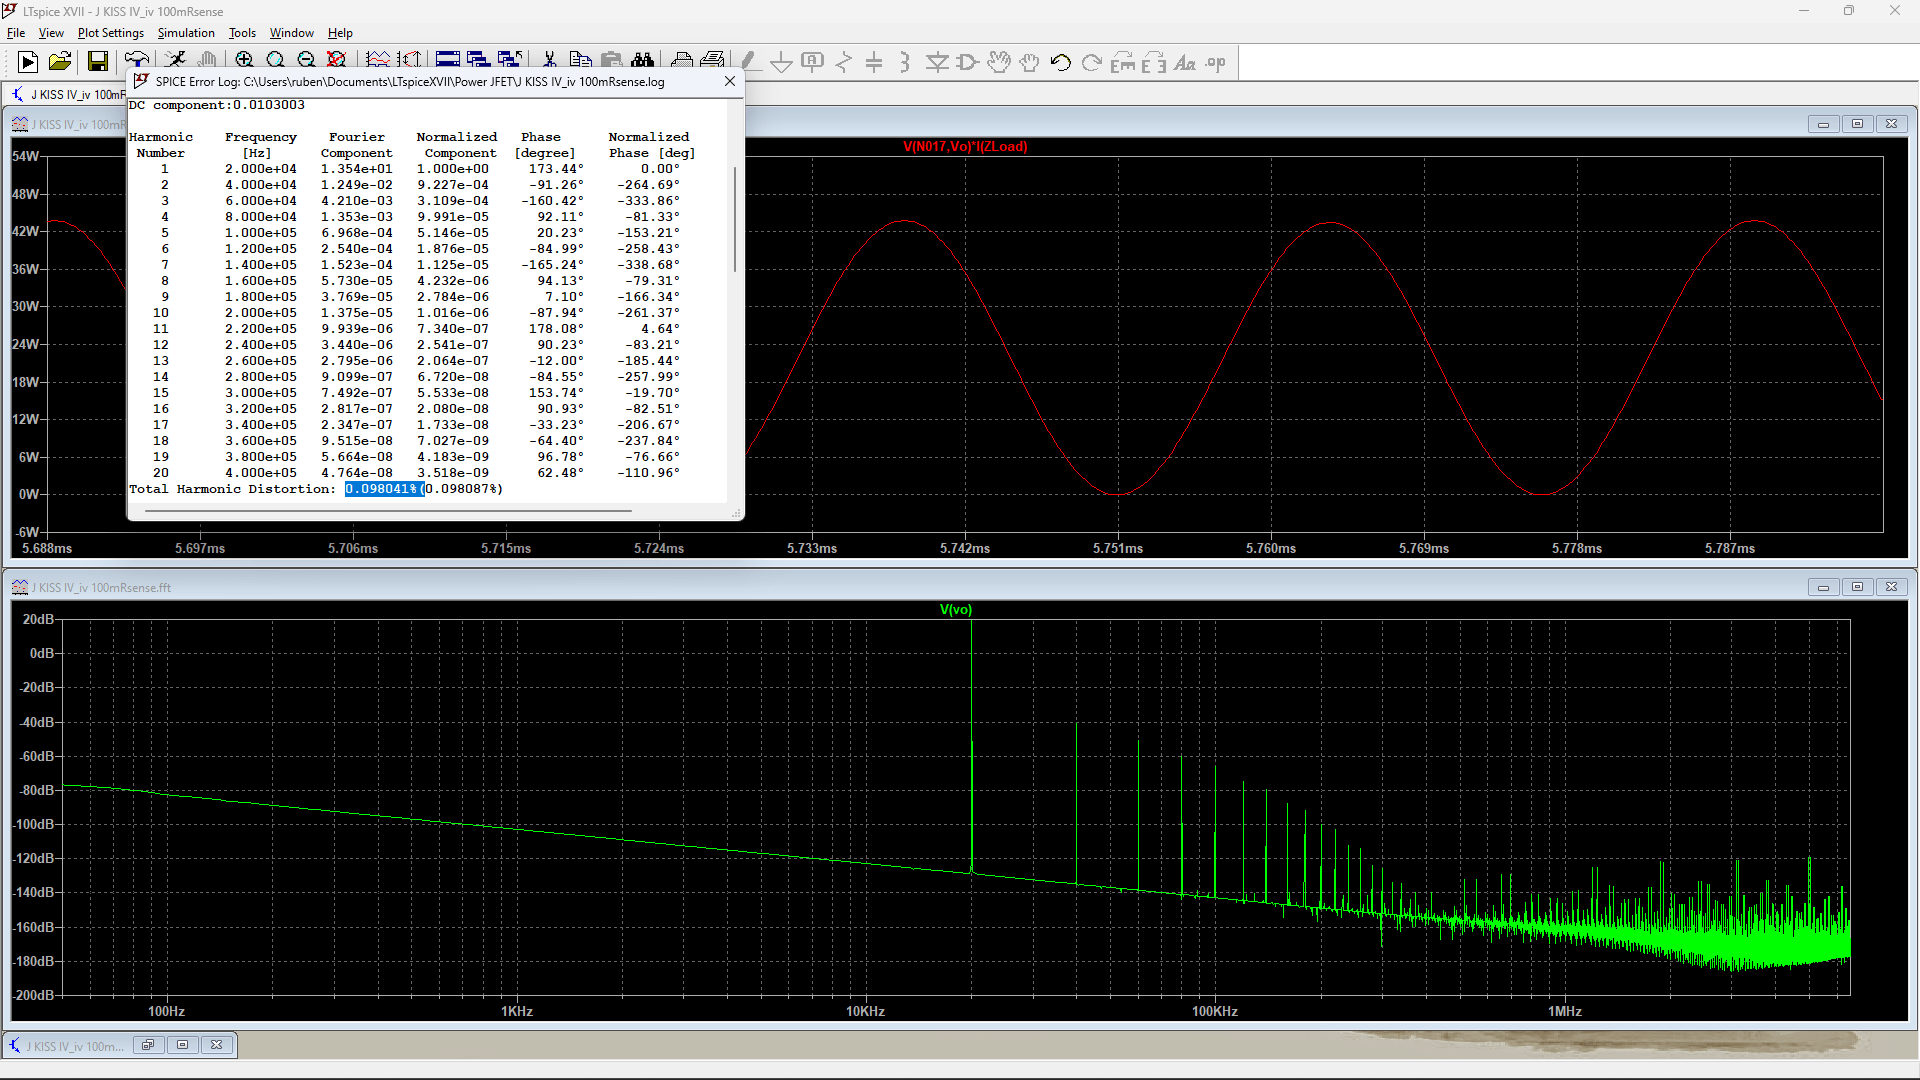Cascade windows using the cascade icon
The height and width of the screenshot is (1080, 1920).
pyautogui.click(x=479, y=59)
